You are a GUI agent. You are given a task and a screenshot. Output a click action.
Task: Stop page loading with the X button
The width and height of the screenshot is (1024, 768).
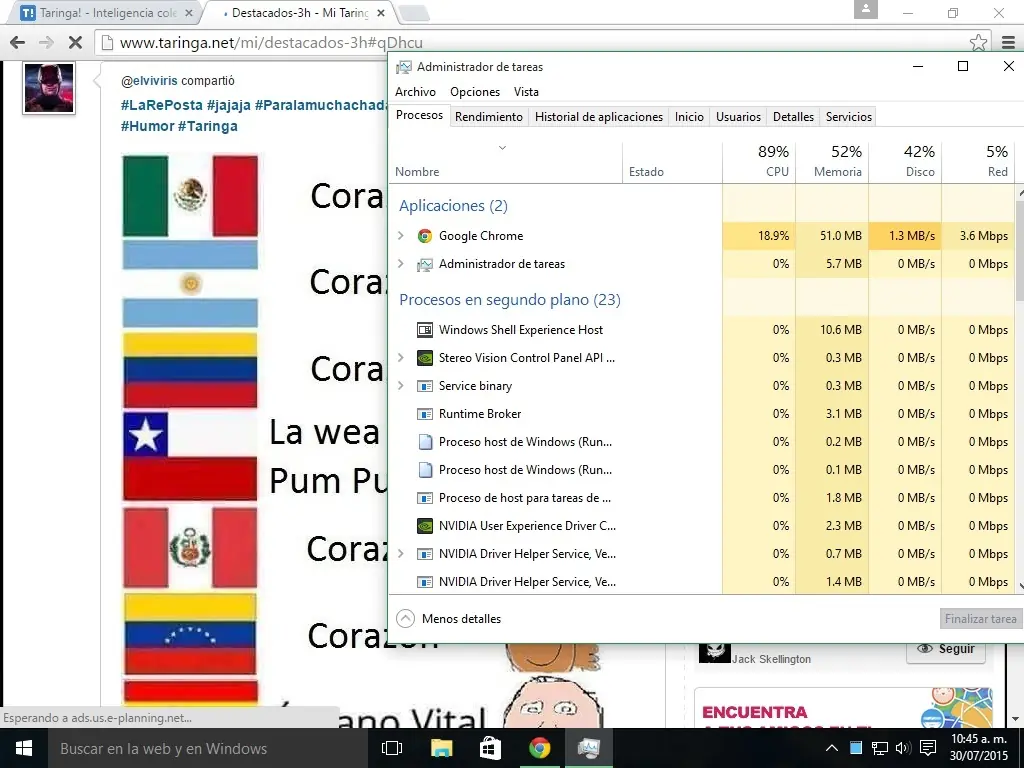coord(75,43)
